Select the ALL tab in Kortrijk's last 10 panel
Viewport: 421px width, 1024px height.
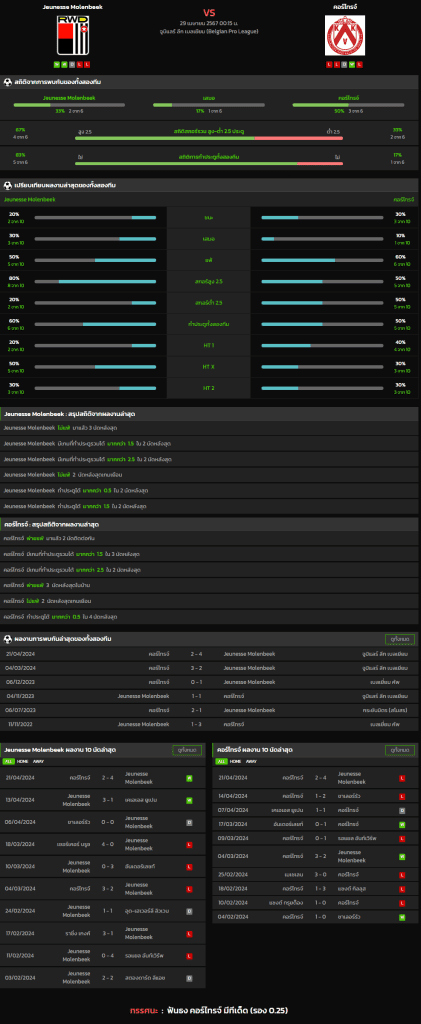pos(222,761)
